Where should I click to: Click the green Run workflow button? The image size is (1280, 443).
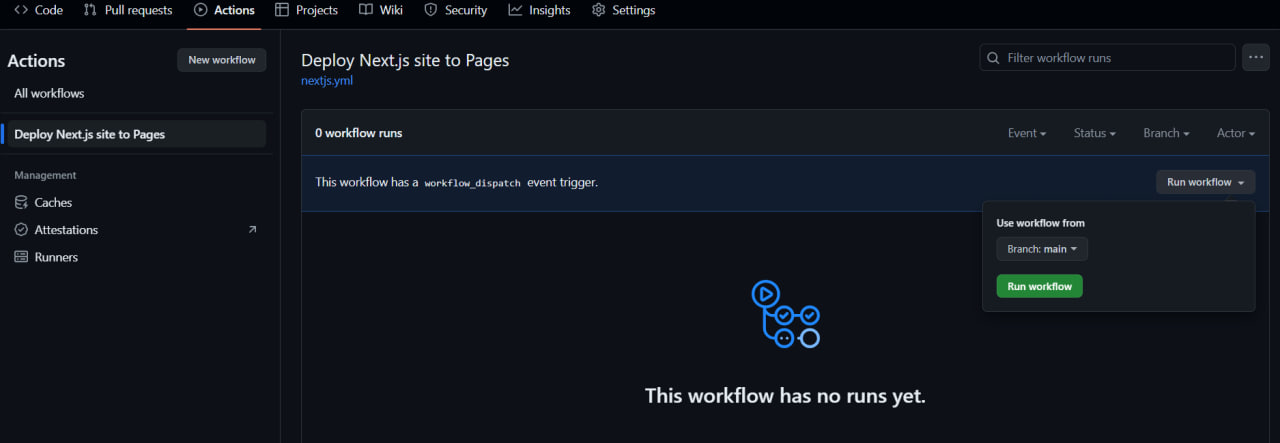(1039, 286)
